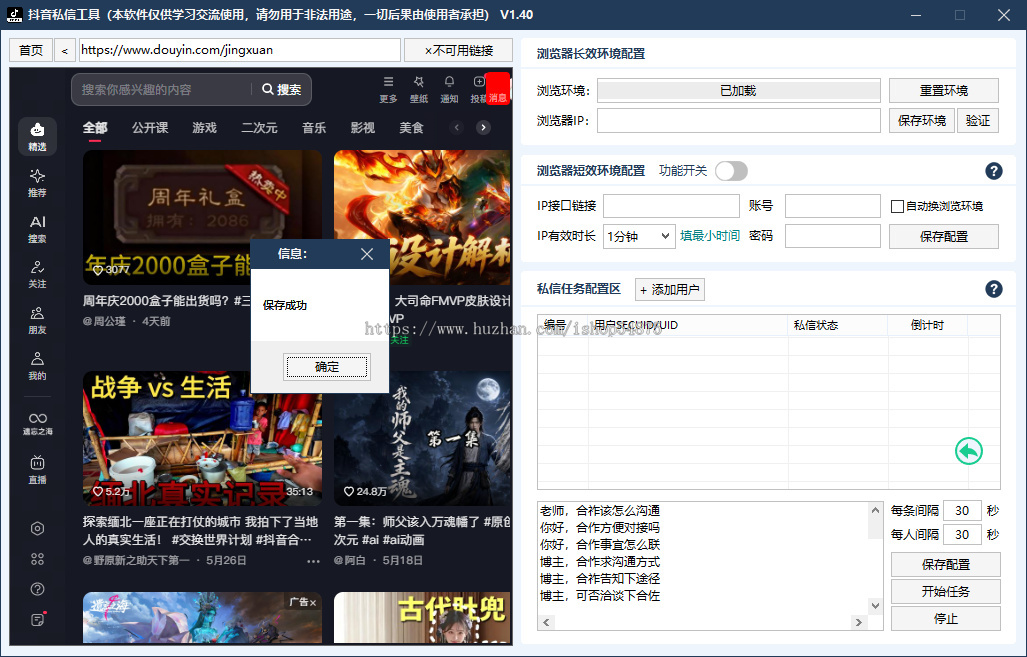Select the 公开课 category tab

150,128
